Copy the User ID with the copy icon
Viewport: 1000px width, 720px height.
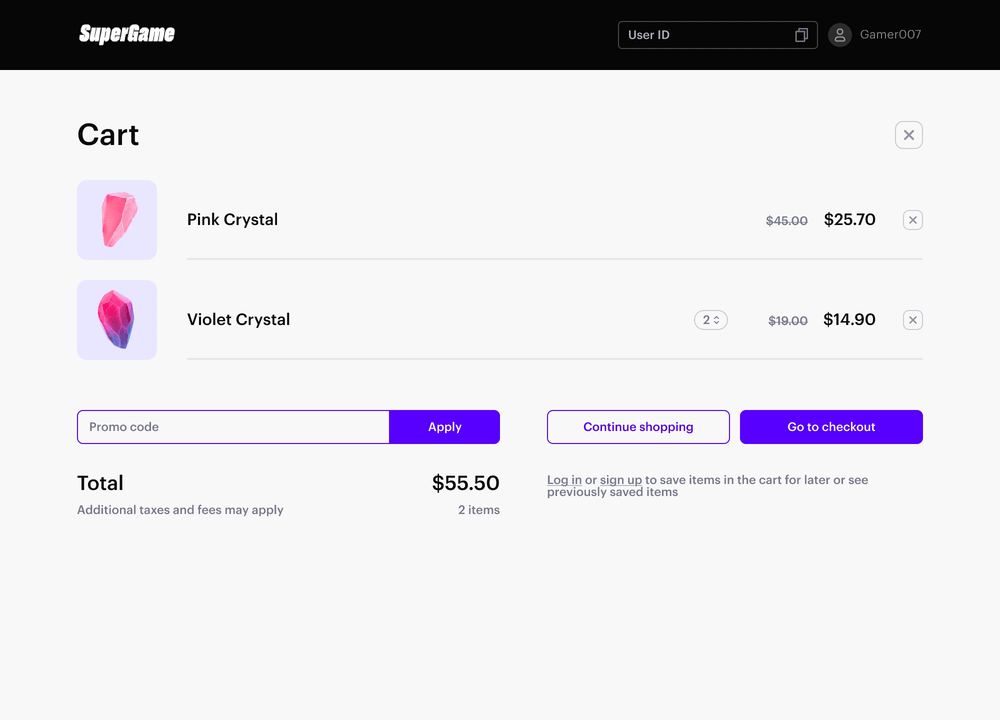[x=801, y=35]
